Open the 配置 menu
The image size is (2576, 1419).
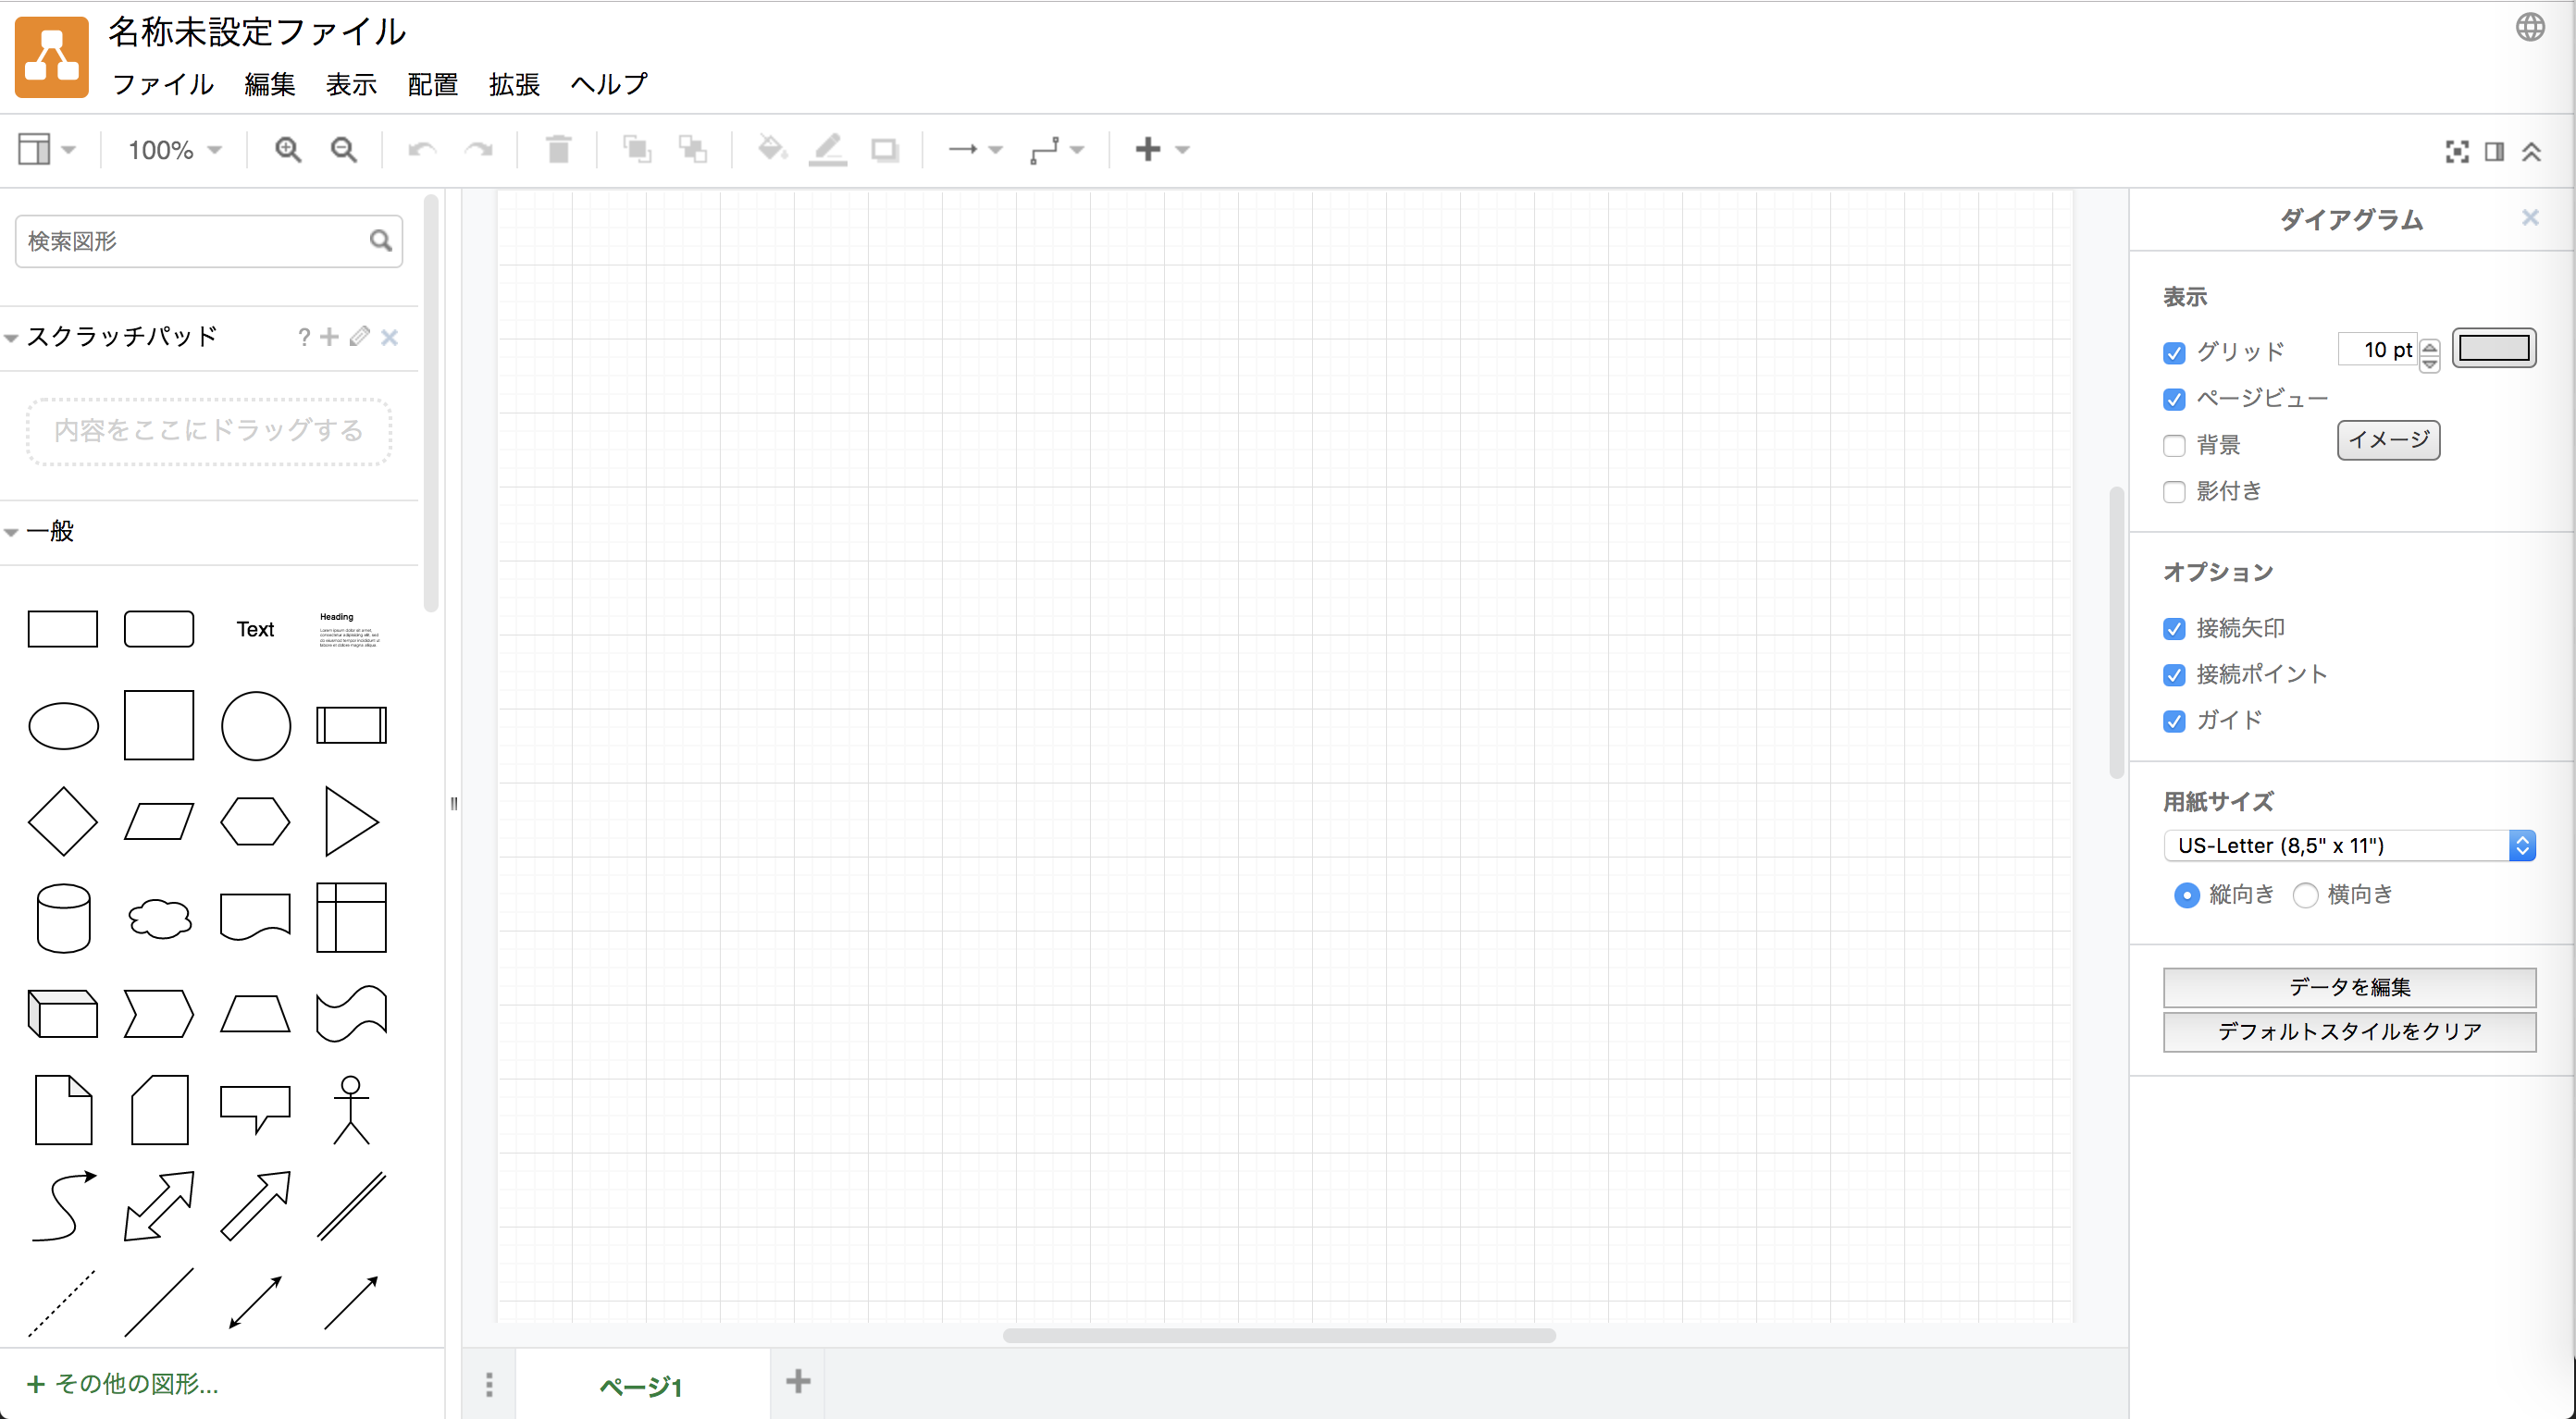(x=433, y=84)
